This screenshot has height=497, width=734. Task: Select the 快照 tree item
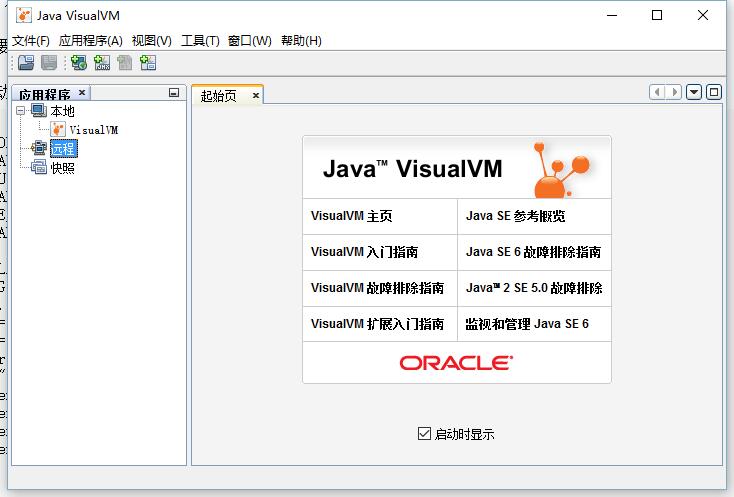[x=62, y=168]
